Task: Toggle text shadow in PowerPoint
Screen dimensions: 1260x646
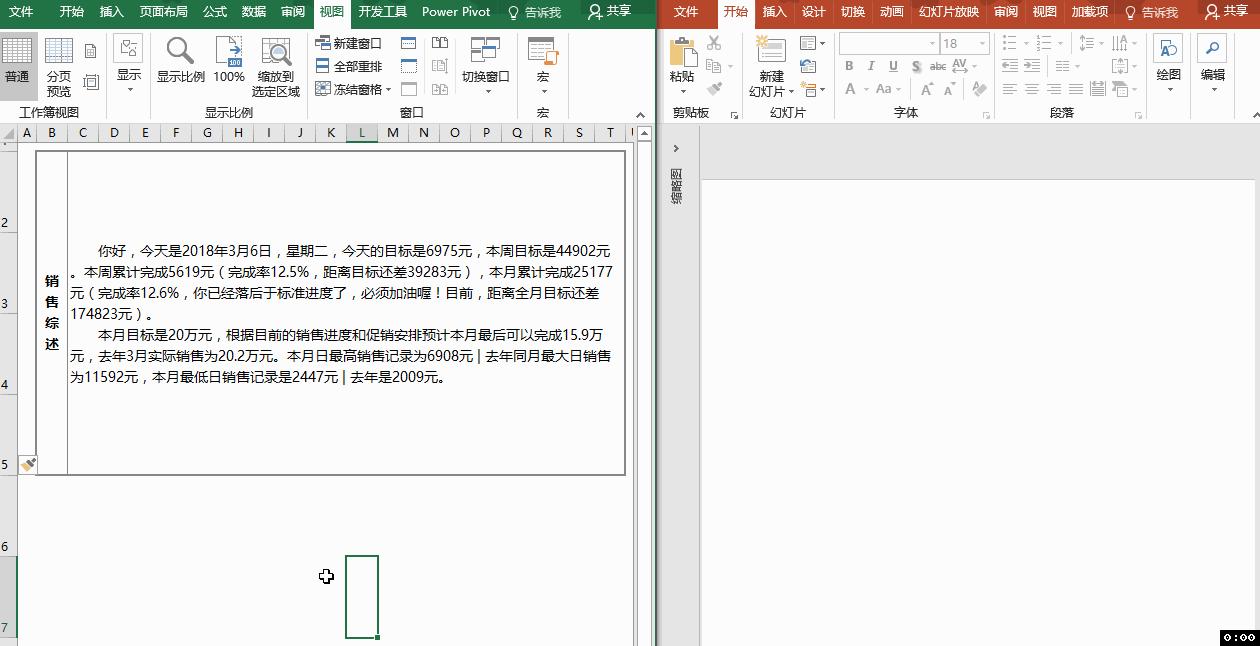Action: 916,66
